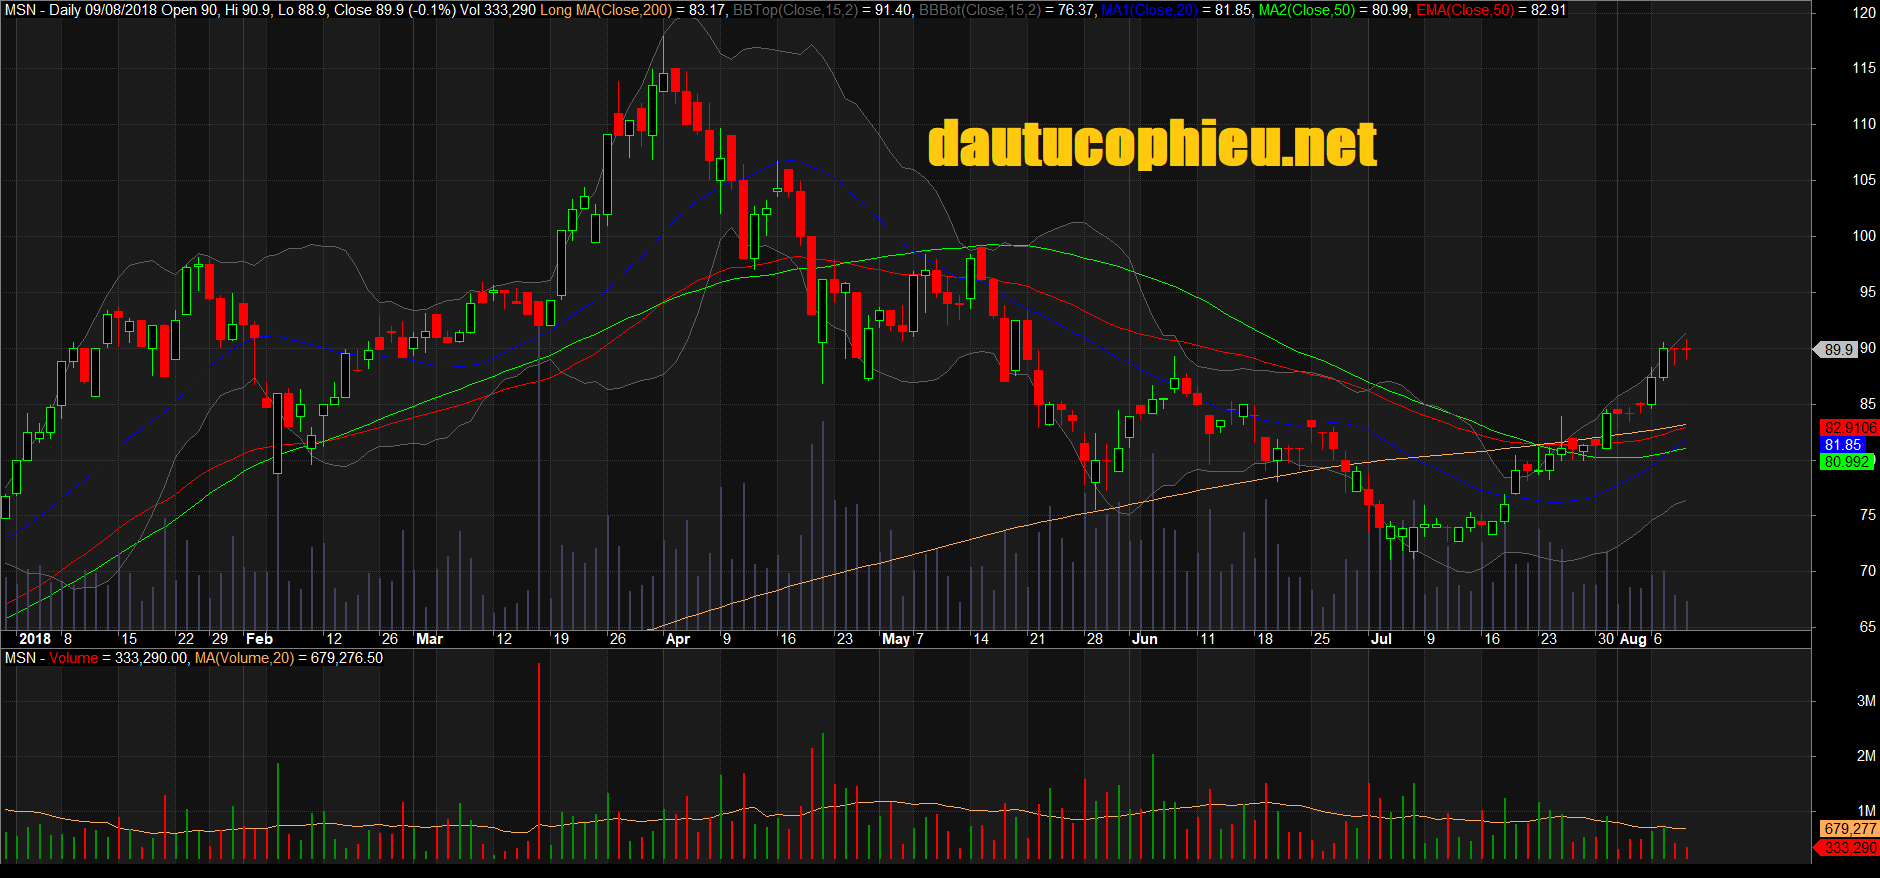Click the 110 price axis label
The width and height of the screenshot is (1880, 878).
[1864, 124]
